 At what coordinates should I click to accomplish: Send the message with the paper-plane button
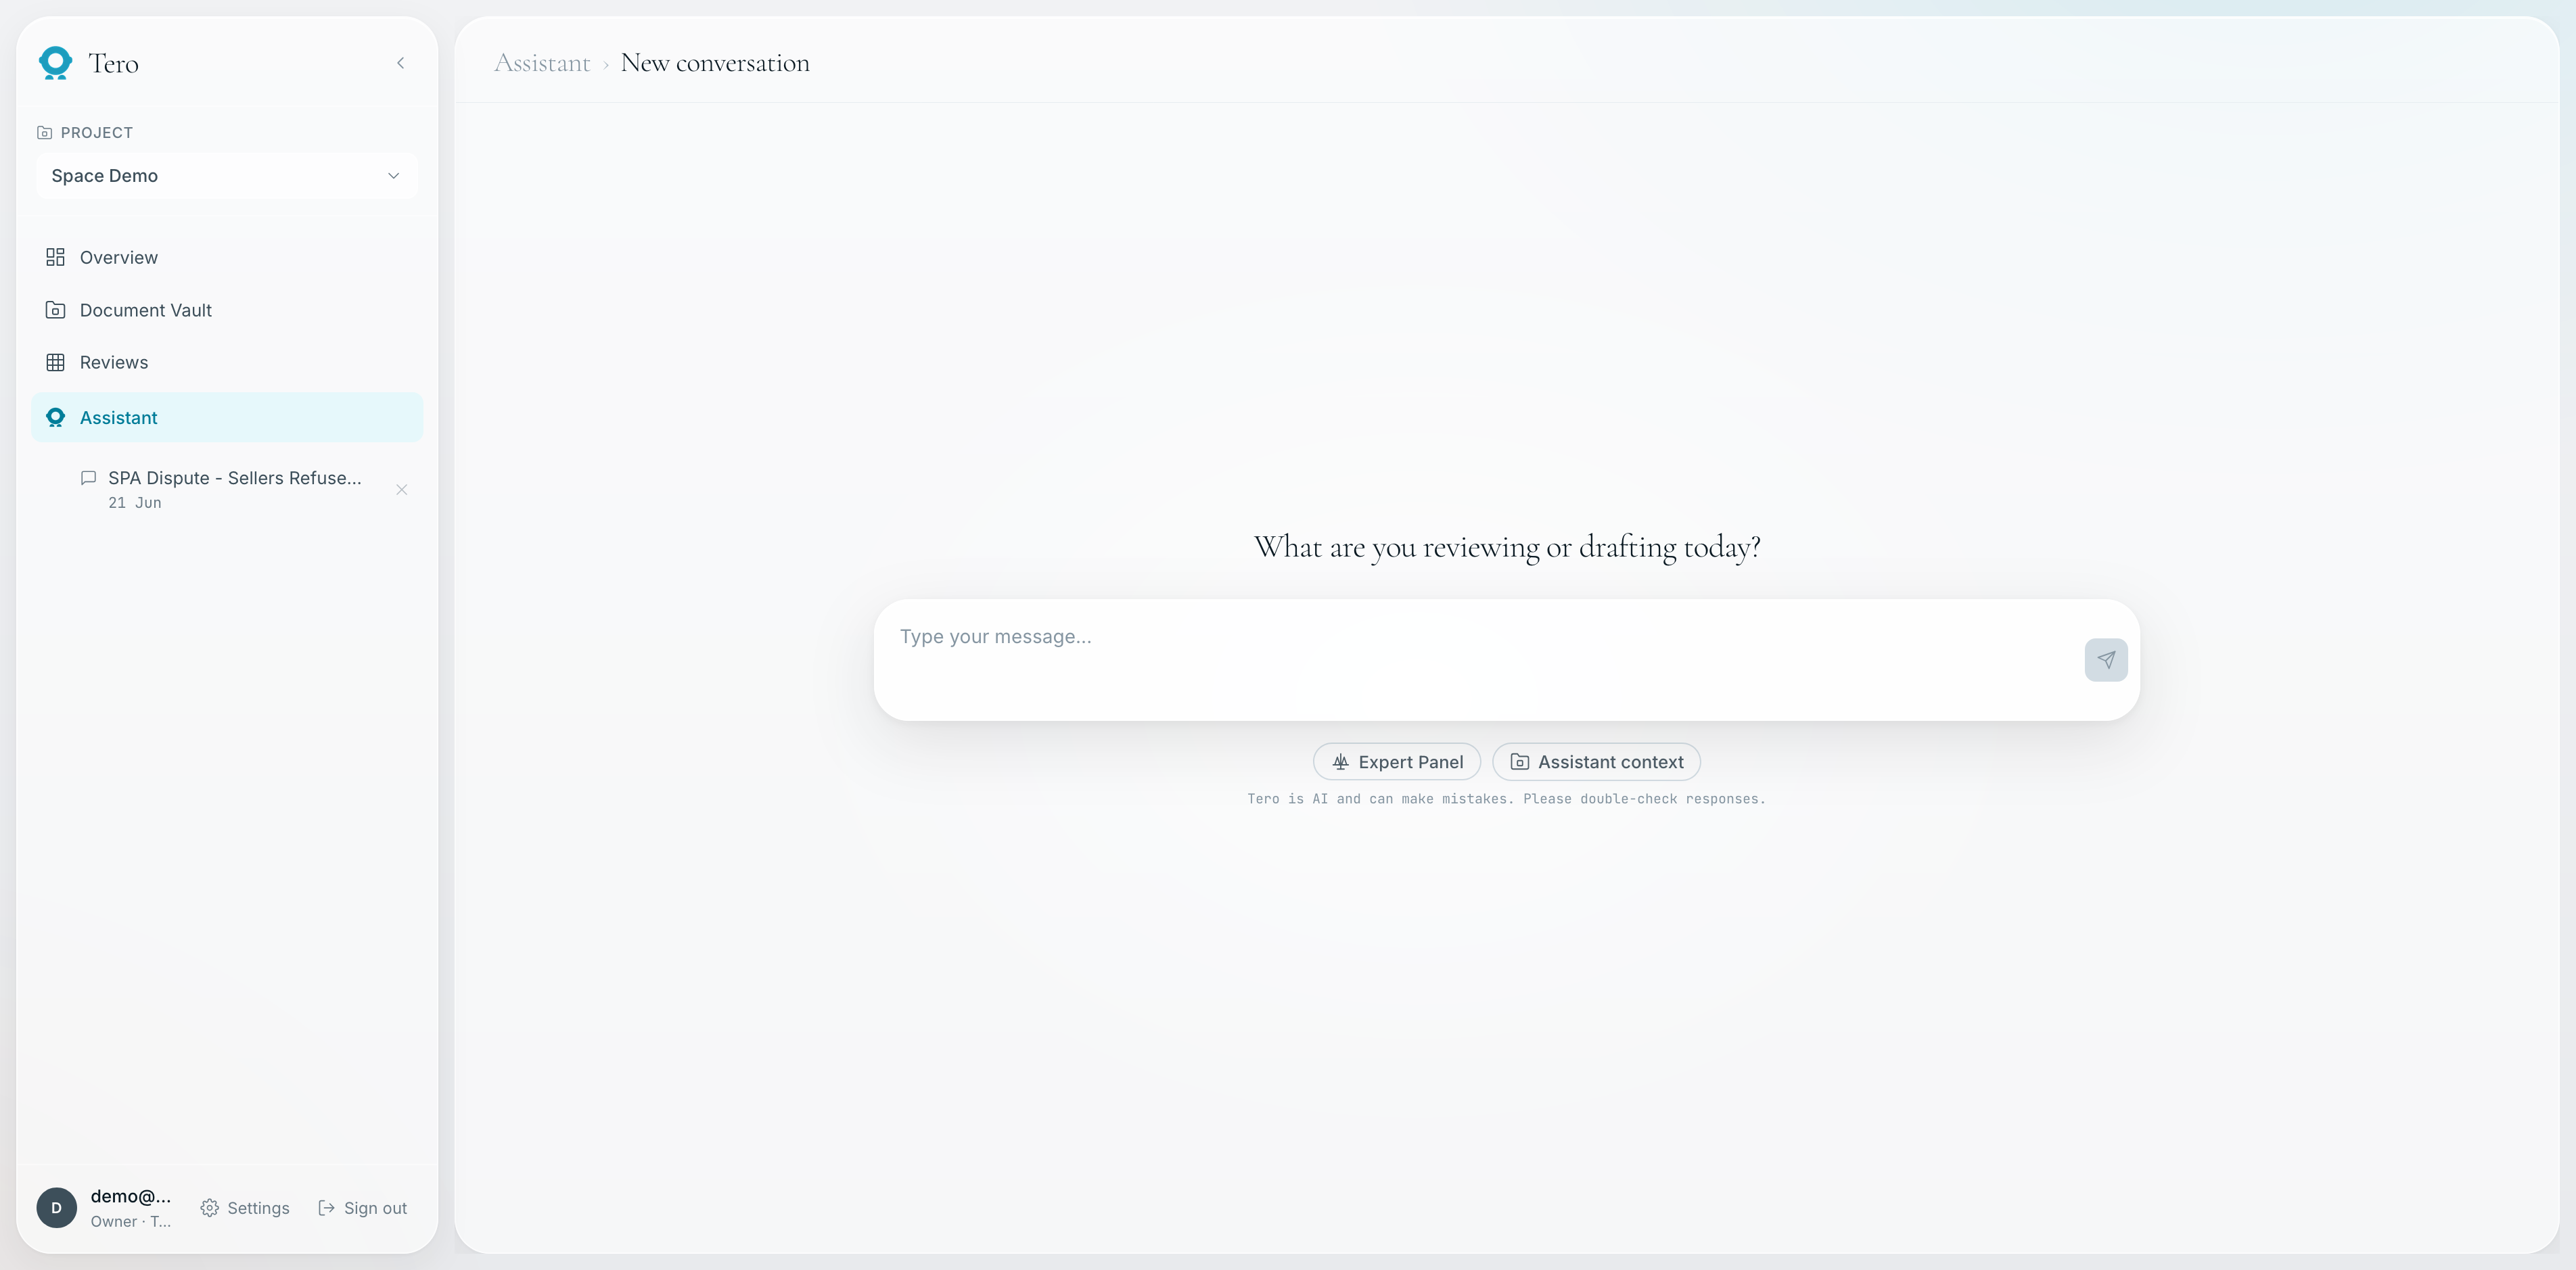click(x=2105, y=660)
